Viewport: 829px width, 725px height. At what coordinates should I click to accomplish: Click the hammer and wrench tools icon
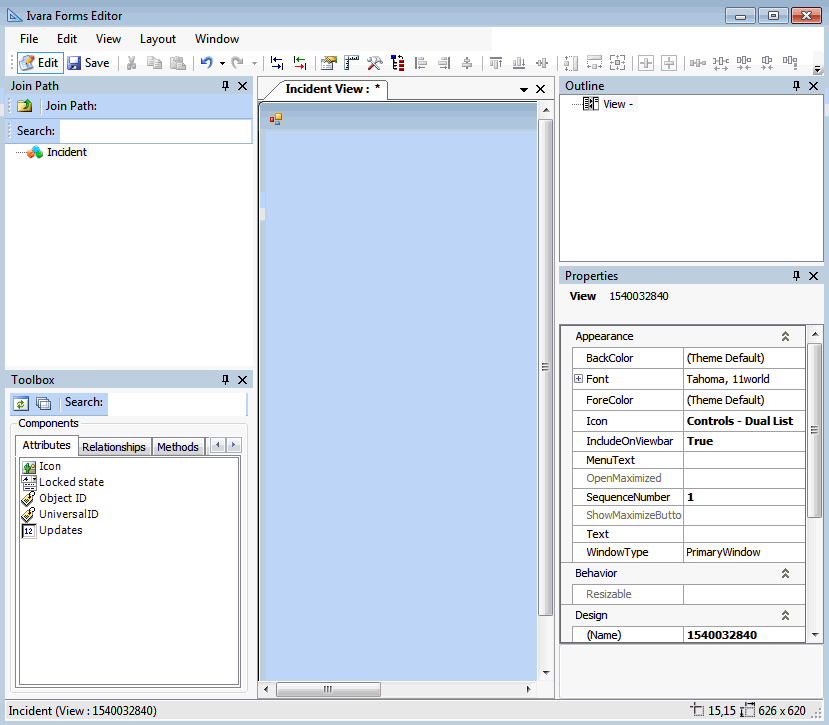[374, 63]
